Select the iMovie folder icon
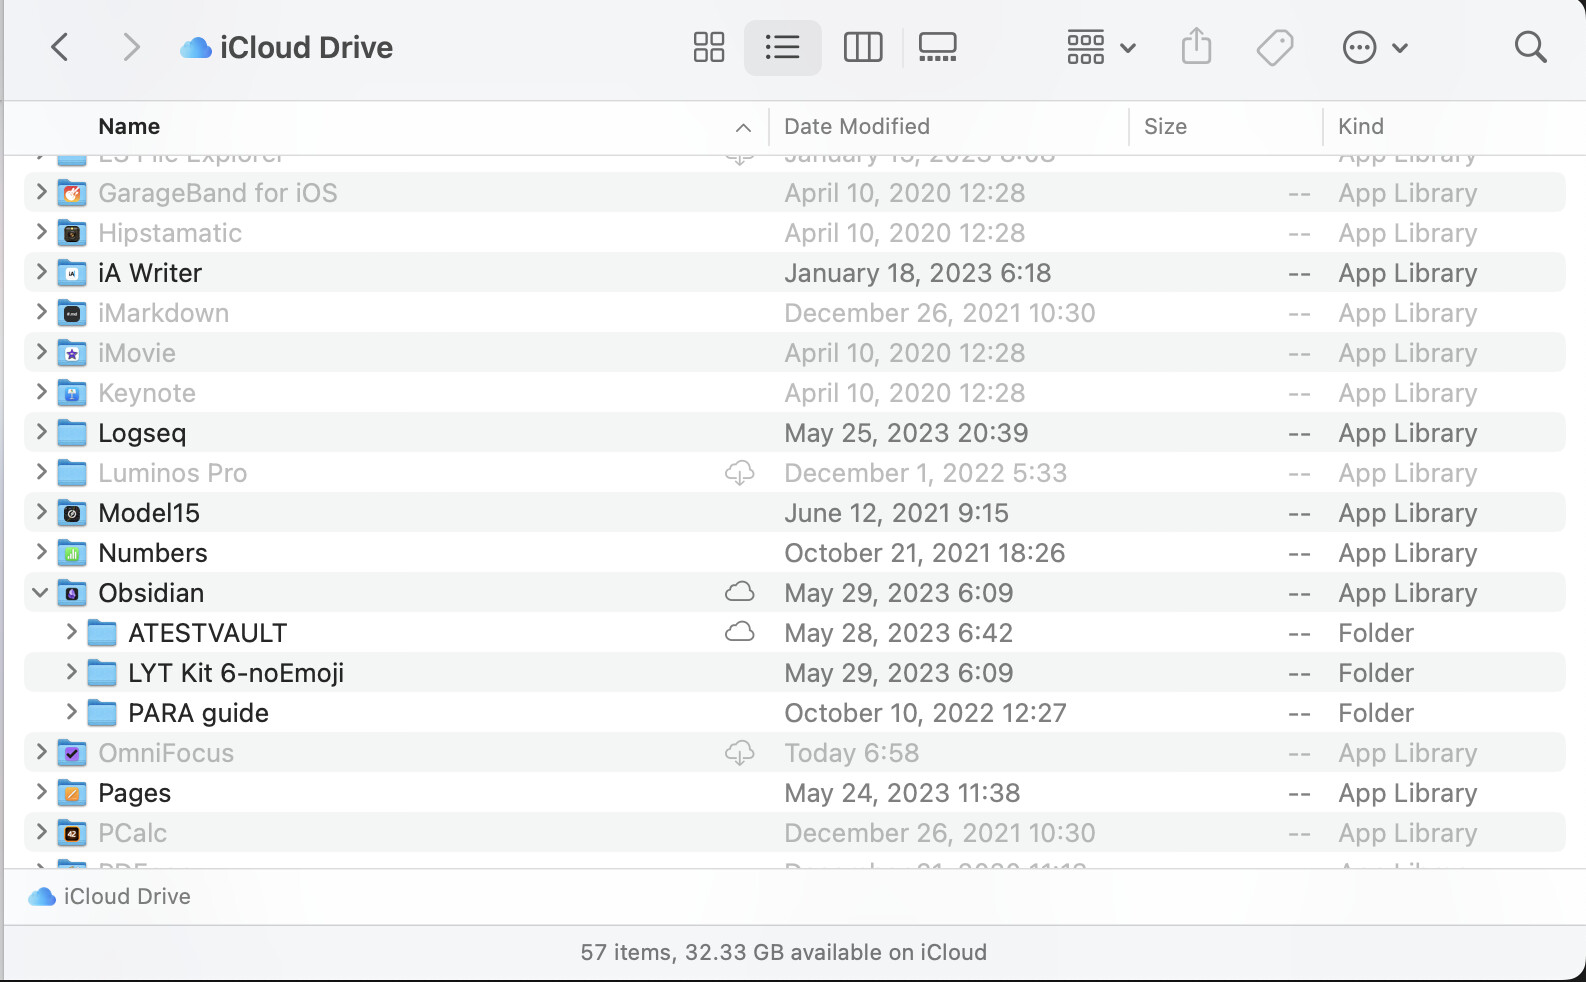 click(x=72, y=353)
